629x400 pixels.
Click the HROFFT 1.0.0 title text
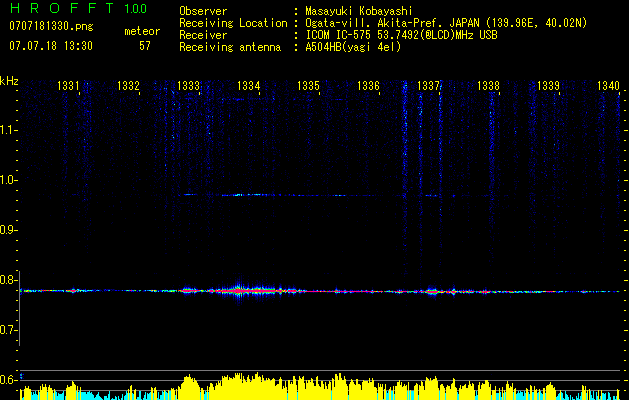point(79,8)
